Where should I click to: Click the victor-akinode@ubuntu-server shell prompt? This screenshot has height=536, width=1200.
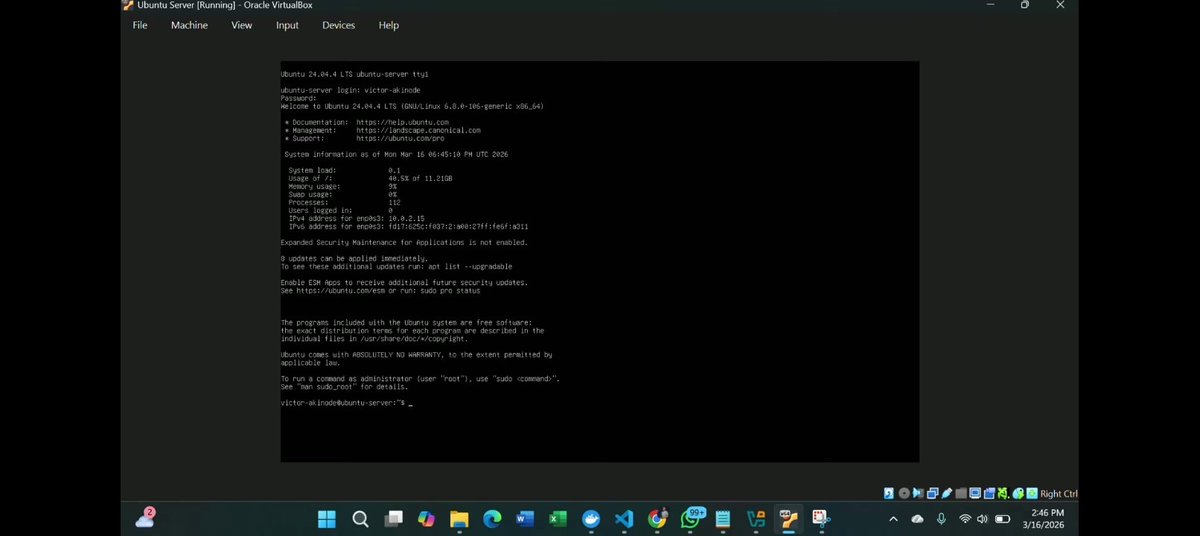(x=342, y=402)
